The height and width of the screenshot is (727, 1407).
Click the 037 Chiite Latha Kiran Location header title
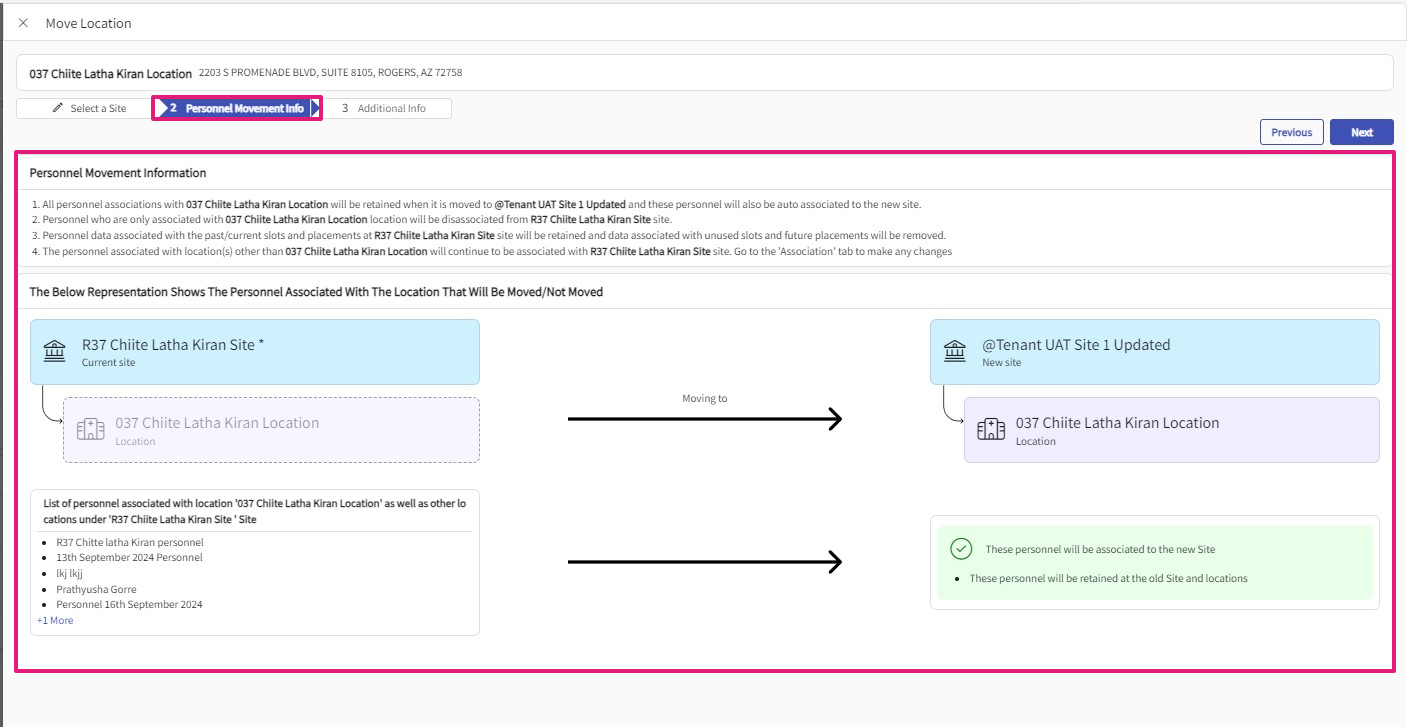pos(110,73)
